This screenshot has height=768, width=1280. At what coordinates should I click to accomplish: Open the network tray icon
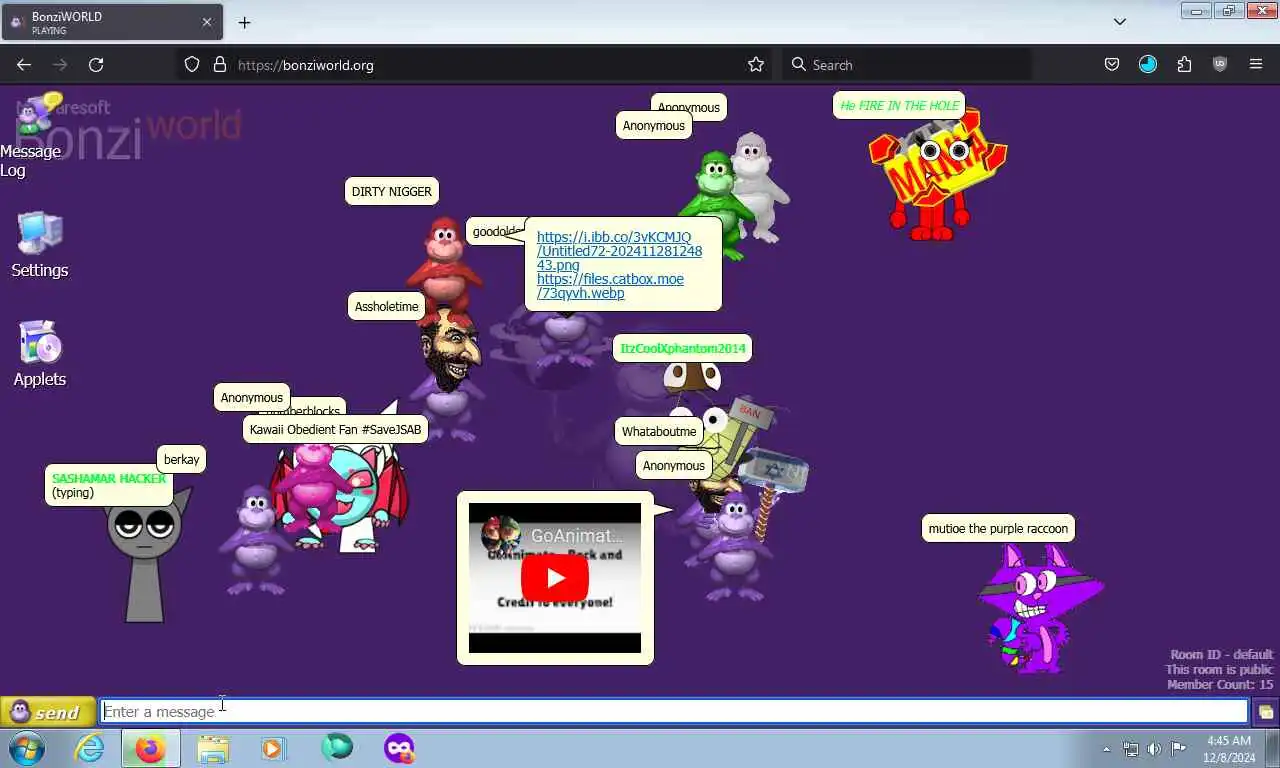pos(1131,749)
